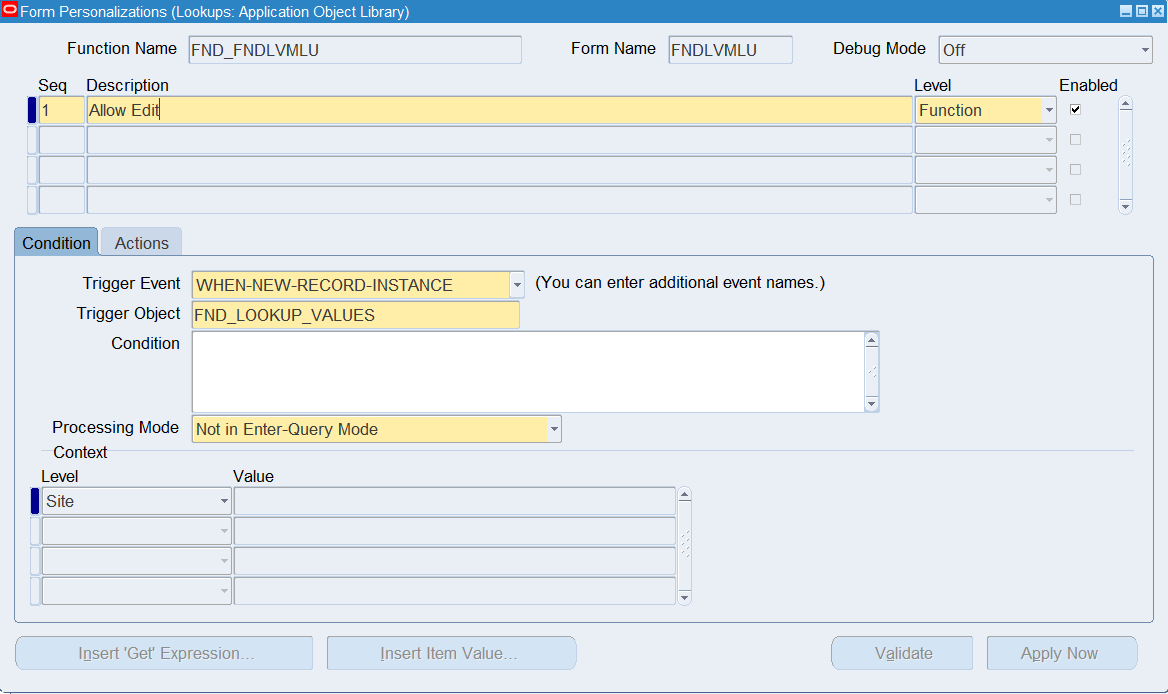The height and width of the screenshot is (694, 1168).
Task: Select the Condition tab
Action: tap(56, 241)
